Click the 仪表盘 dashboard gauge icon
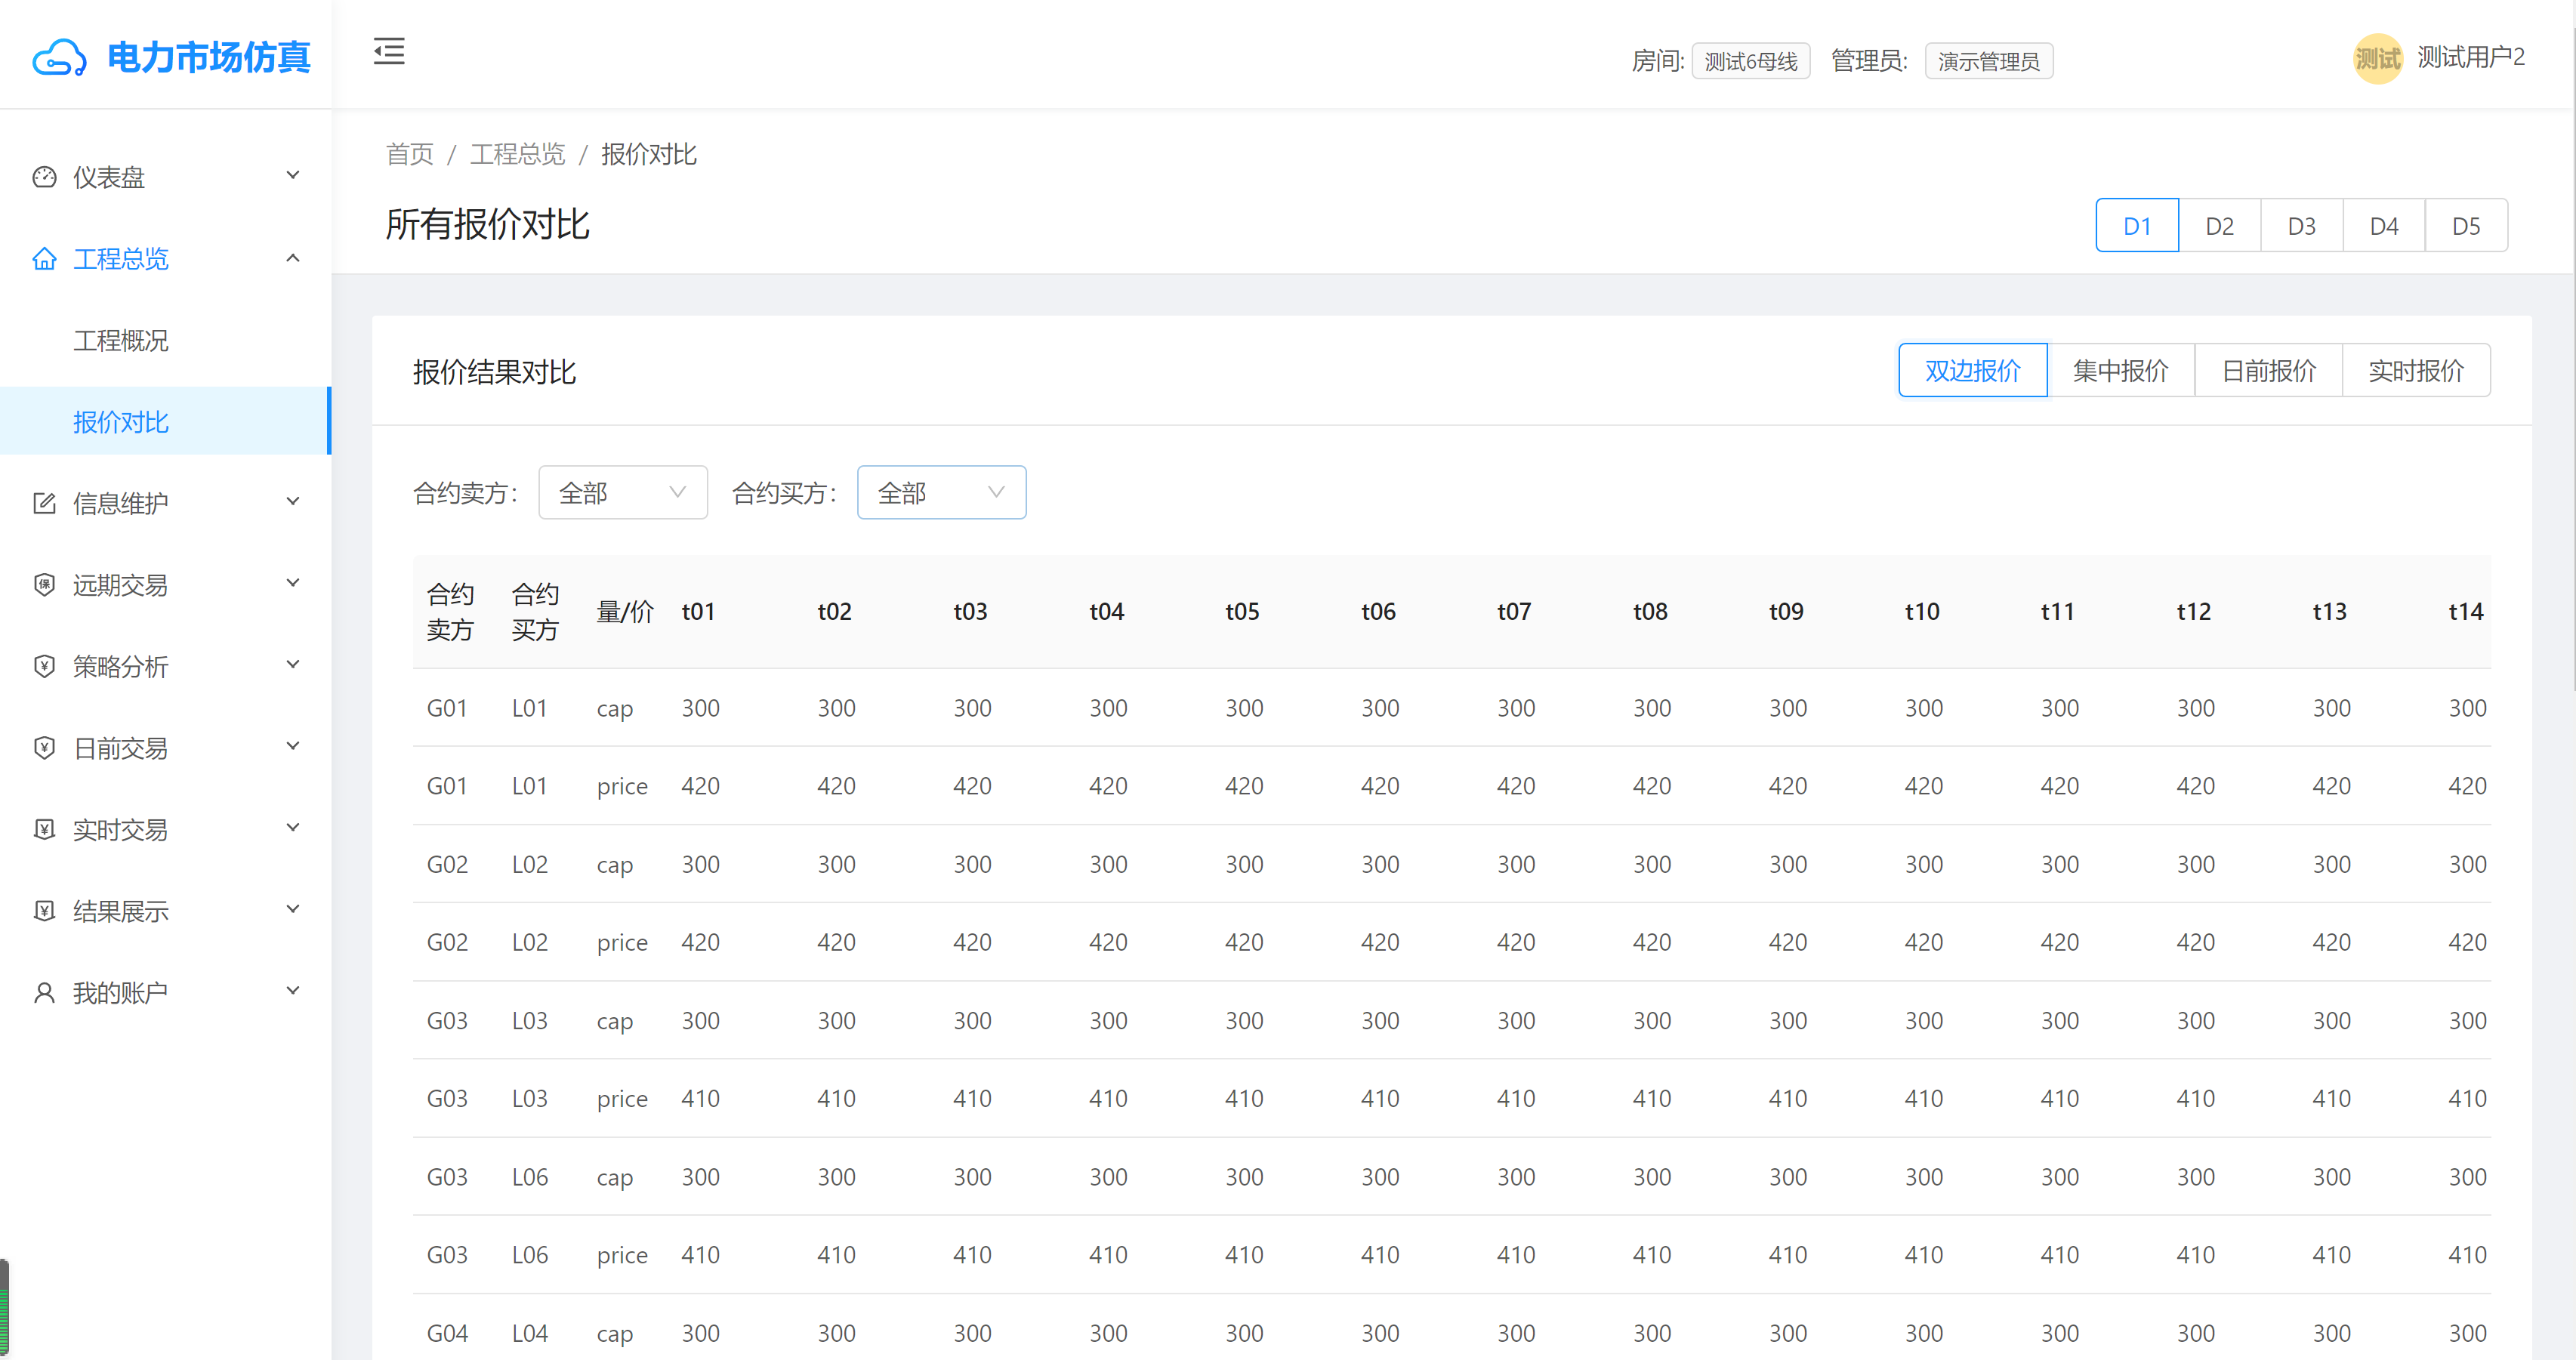 [x=44, y=177]
